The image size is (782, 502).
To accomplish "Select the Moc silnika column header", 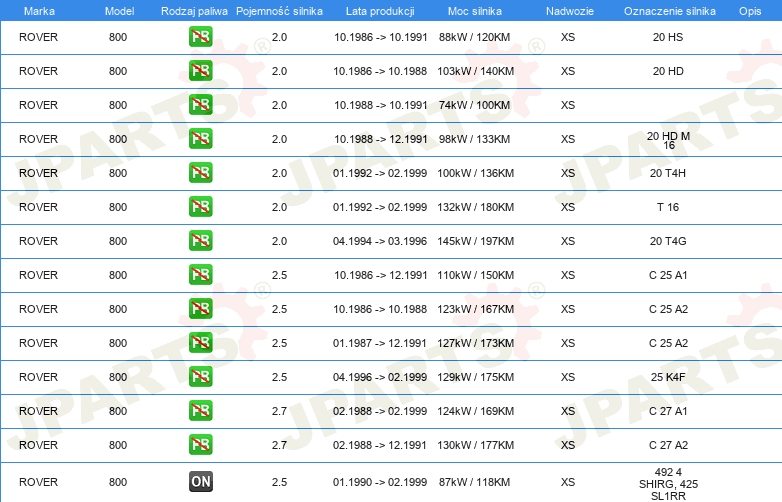I will (475, 11).
